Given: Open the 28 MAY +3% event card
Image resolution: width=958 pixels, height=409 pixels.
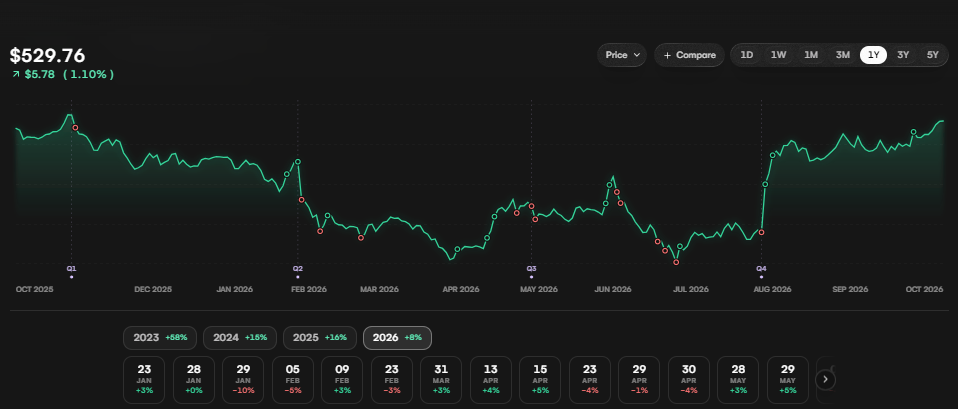Looking at the screenshot, I should [738, 380].
